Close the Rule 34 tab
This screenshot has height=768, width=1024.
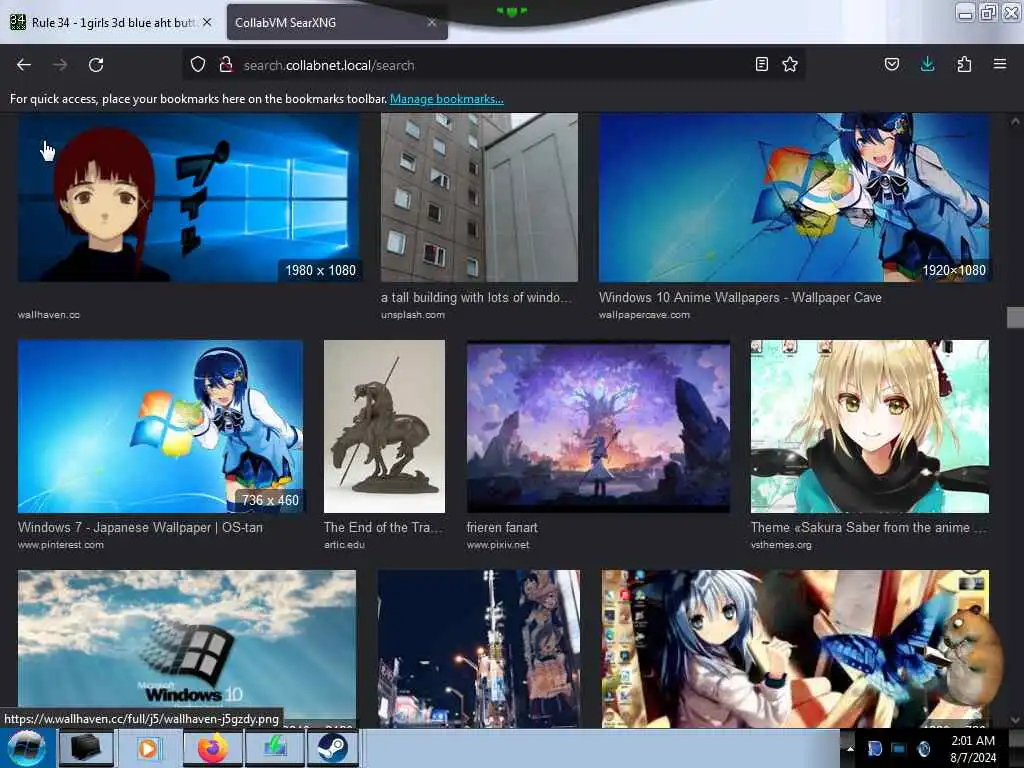coord(207,22)
